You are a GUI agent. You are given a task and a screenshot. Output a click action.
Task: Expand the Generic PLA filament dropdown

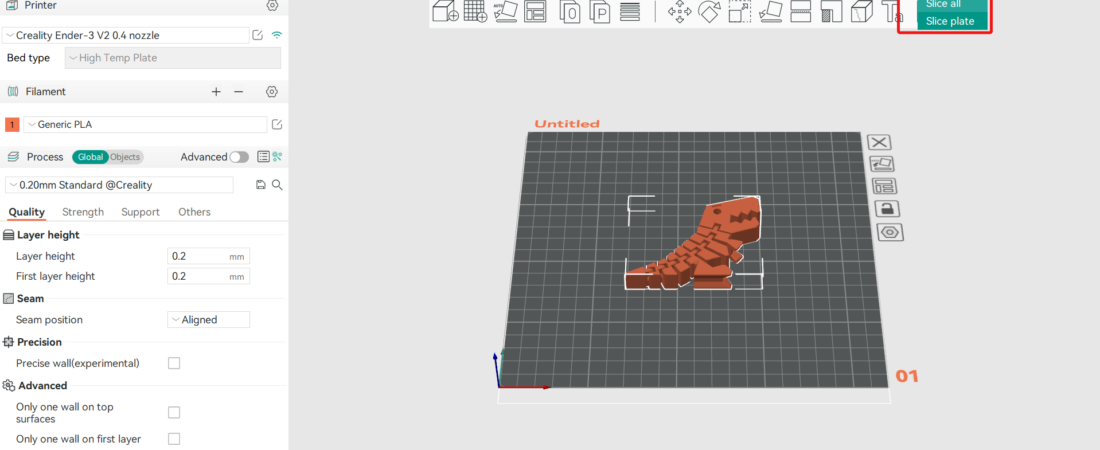pos(145,124)
